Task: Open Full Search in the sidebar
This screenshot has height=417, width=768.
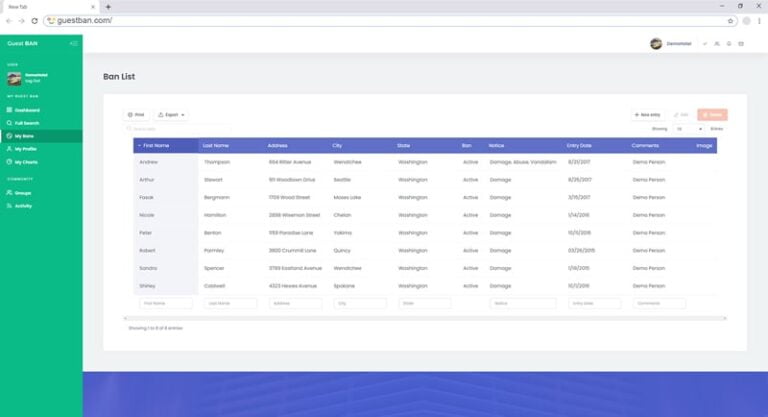Action: click(27, 123)
